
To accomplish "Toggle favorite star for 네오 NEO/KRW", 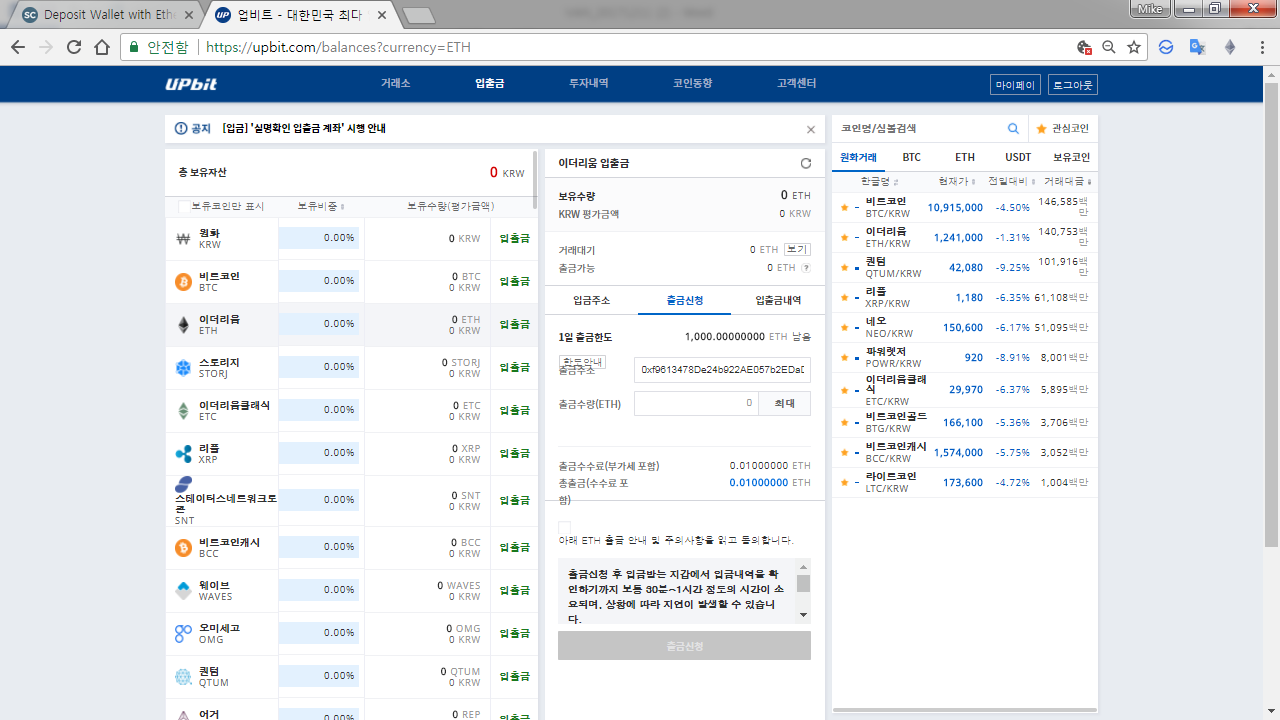I will tap(844, 328).
